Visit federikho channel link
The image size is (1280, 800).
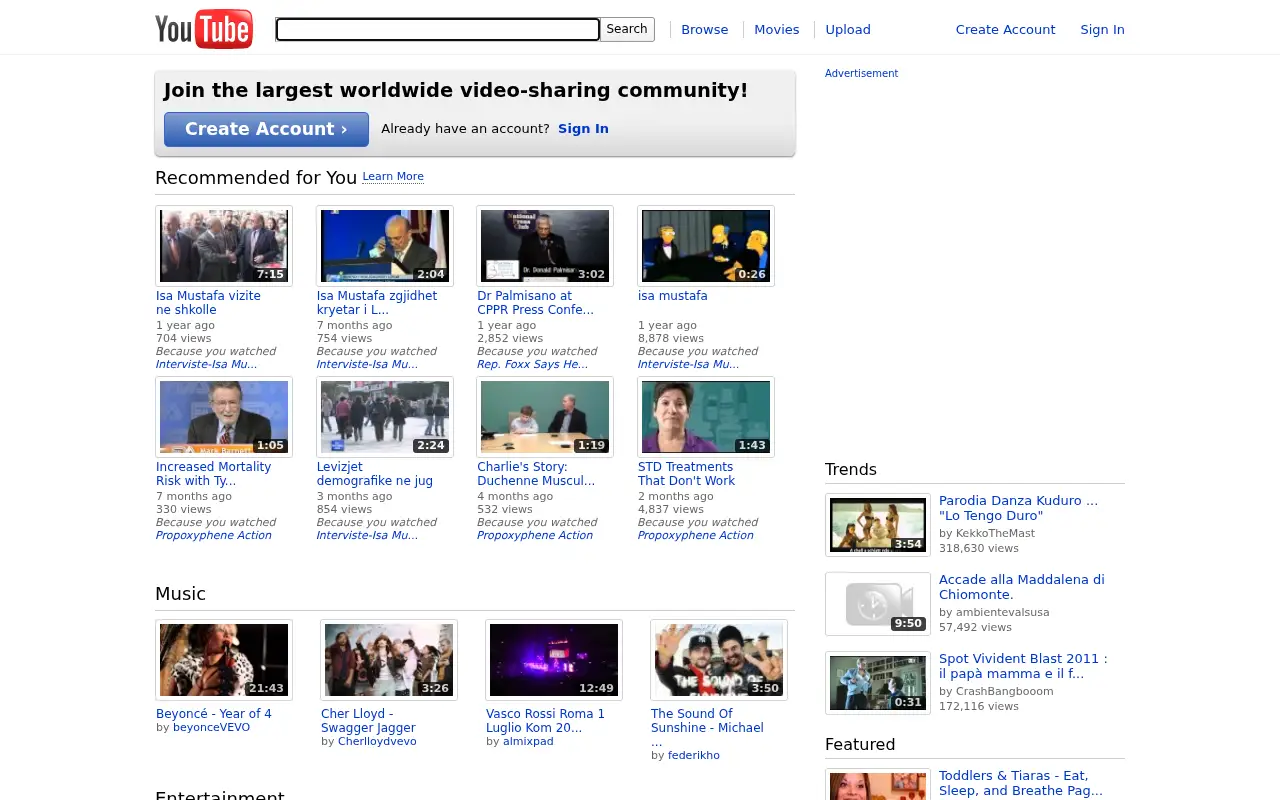(694, 756)
